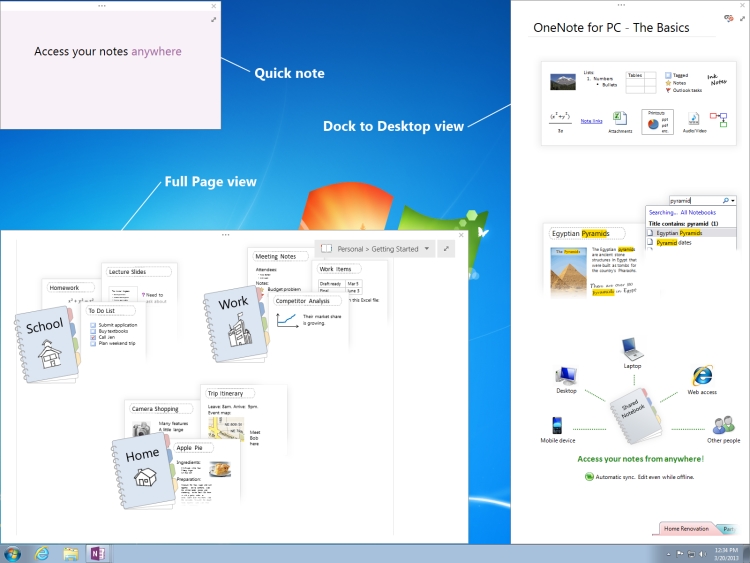This screenshot has width=750, height=563.
Task: Click the flowchart shapes diagram icon
Action: [x=718, y=120]
